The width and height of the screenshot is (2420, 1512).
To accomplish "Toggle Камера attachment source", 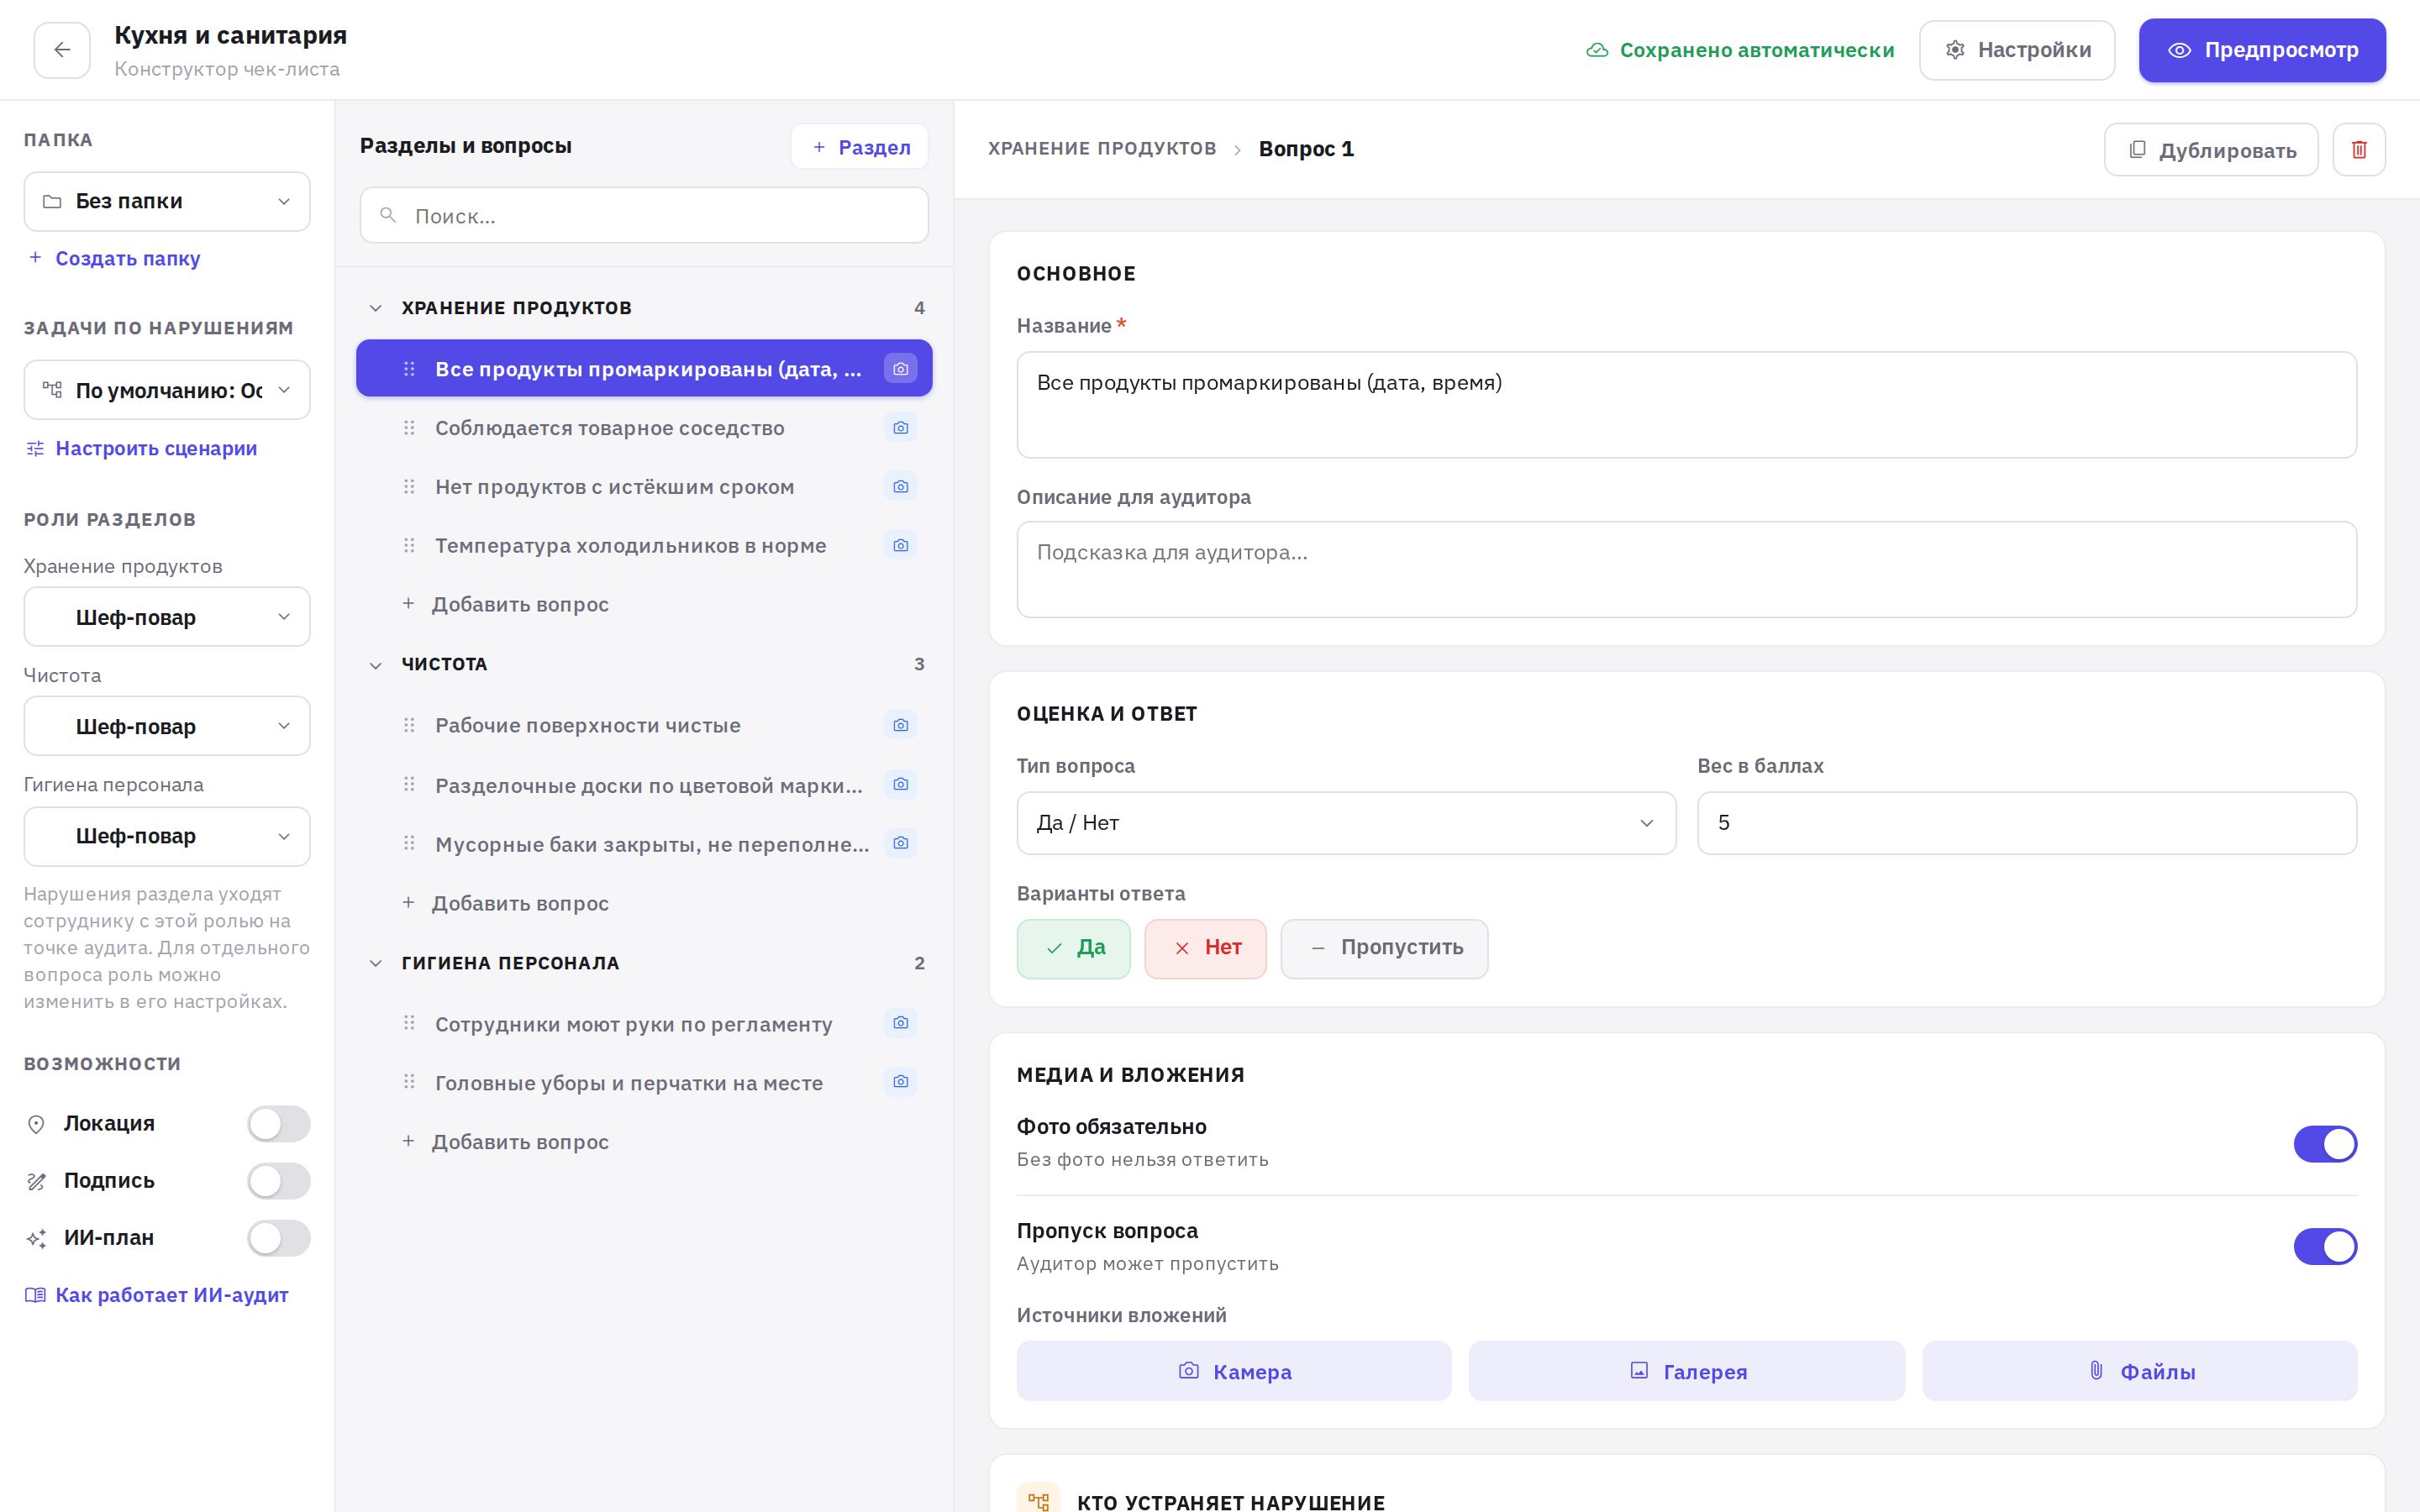I will click(x=1233, y=1371).
